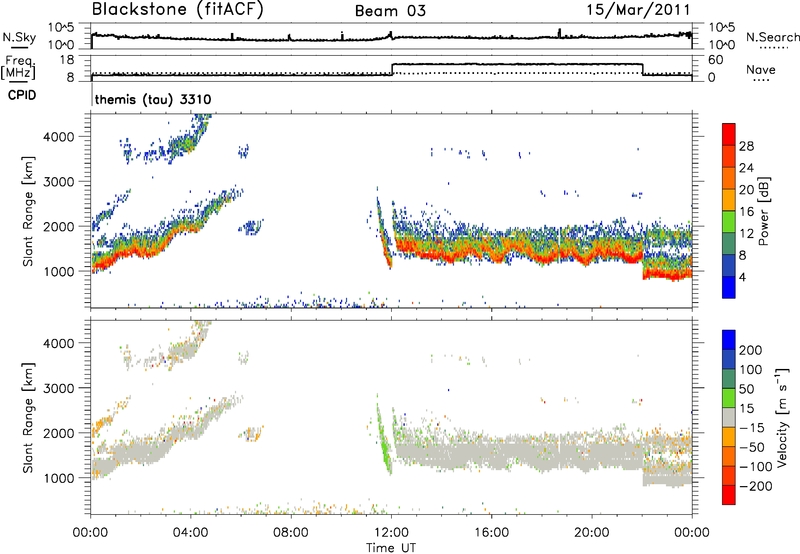The width and height of the screenshot is (800, 554).
Task: Click the "16:00" time tick label
Action: coord(491,533)
